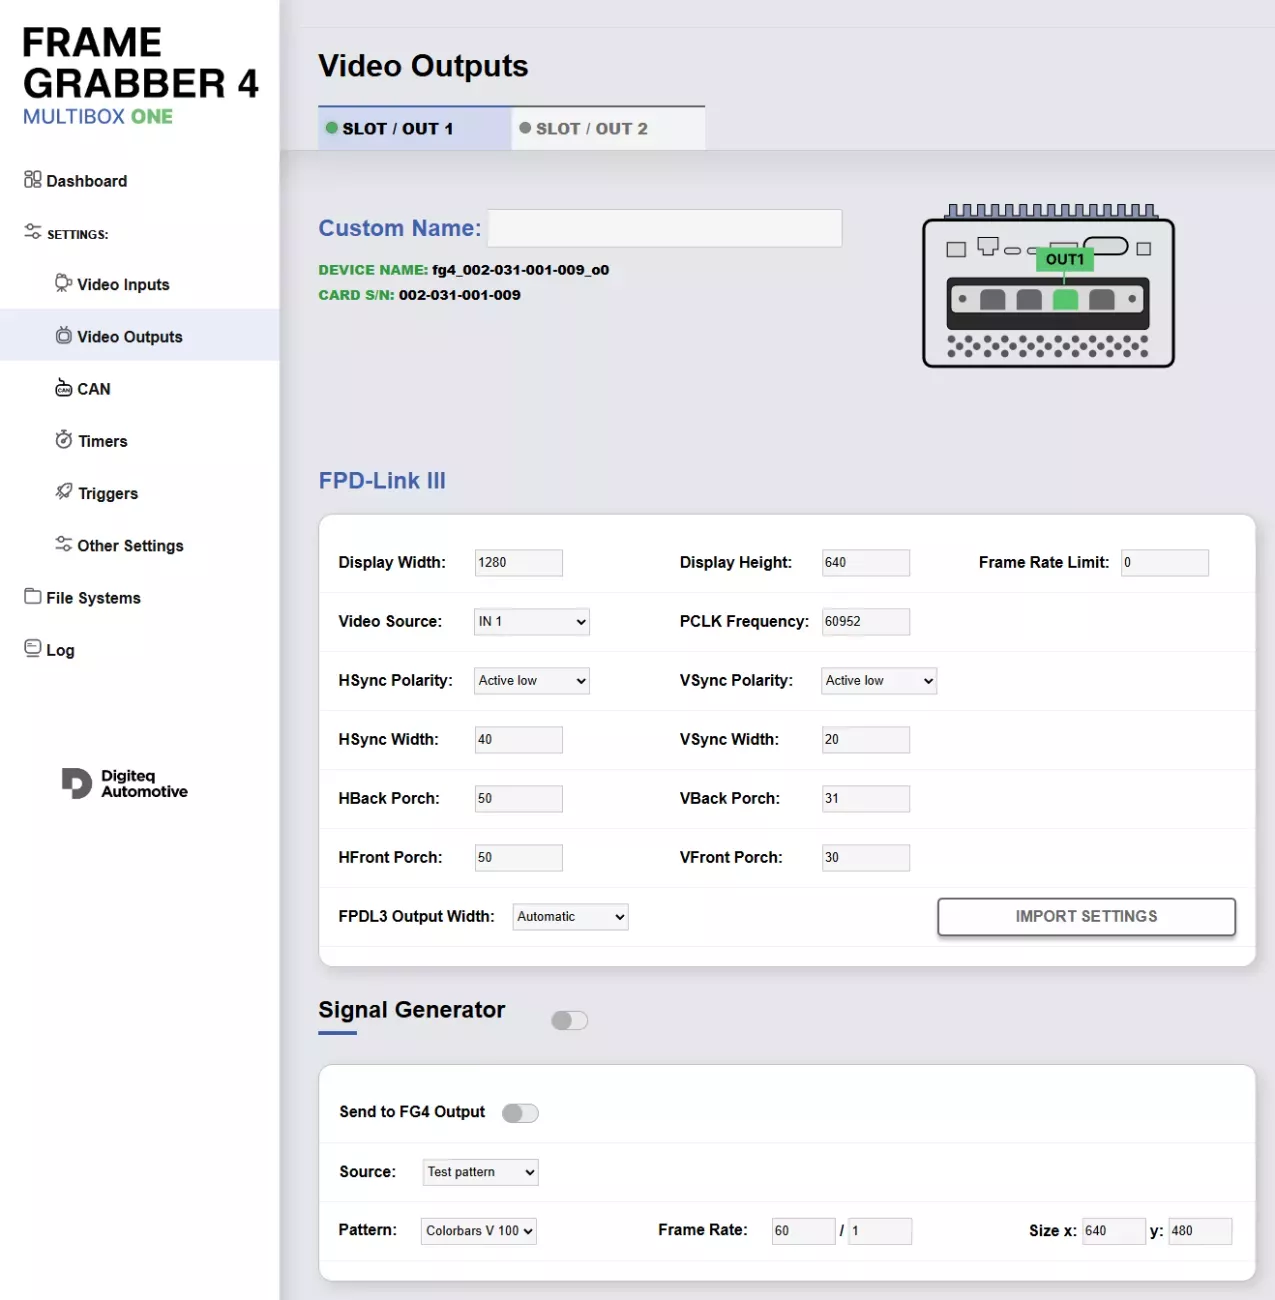Click the Digiteq Automotive logo link

[125, 784]
